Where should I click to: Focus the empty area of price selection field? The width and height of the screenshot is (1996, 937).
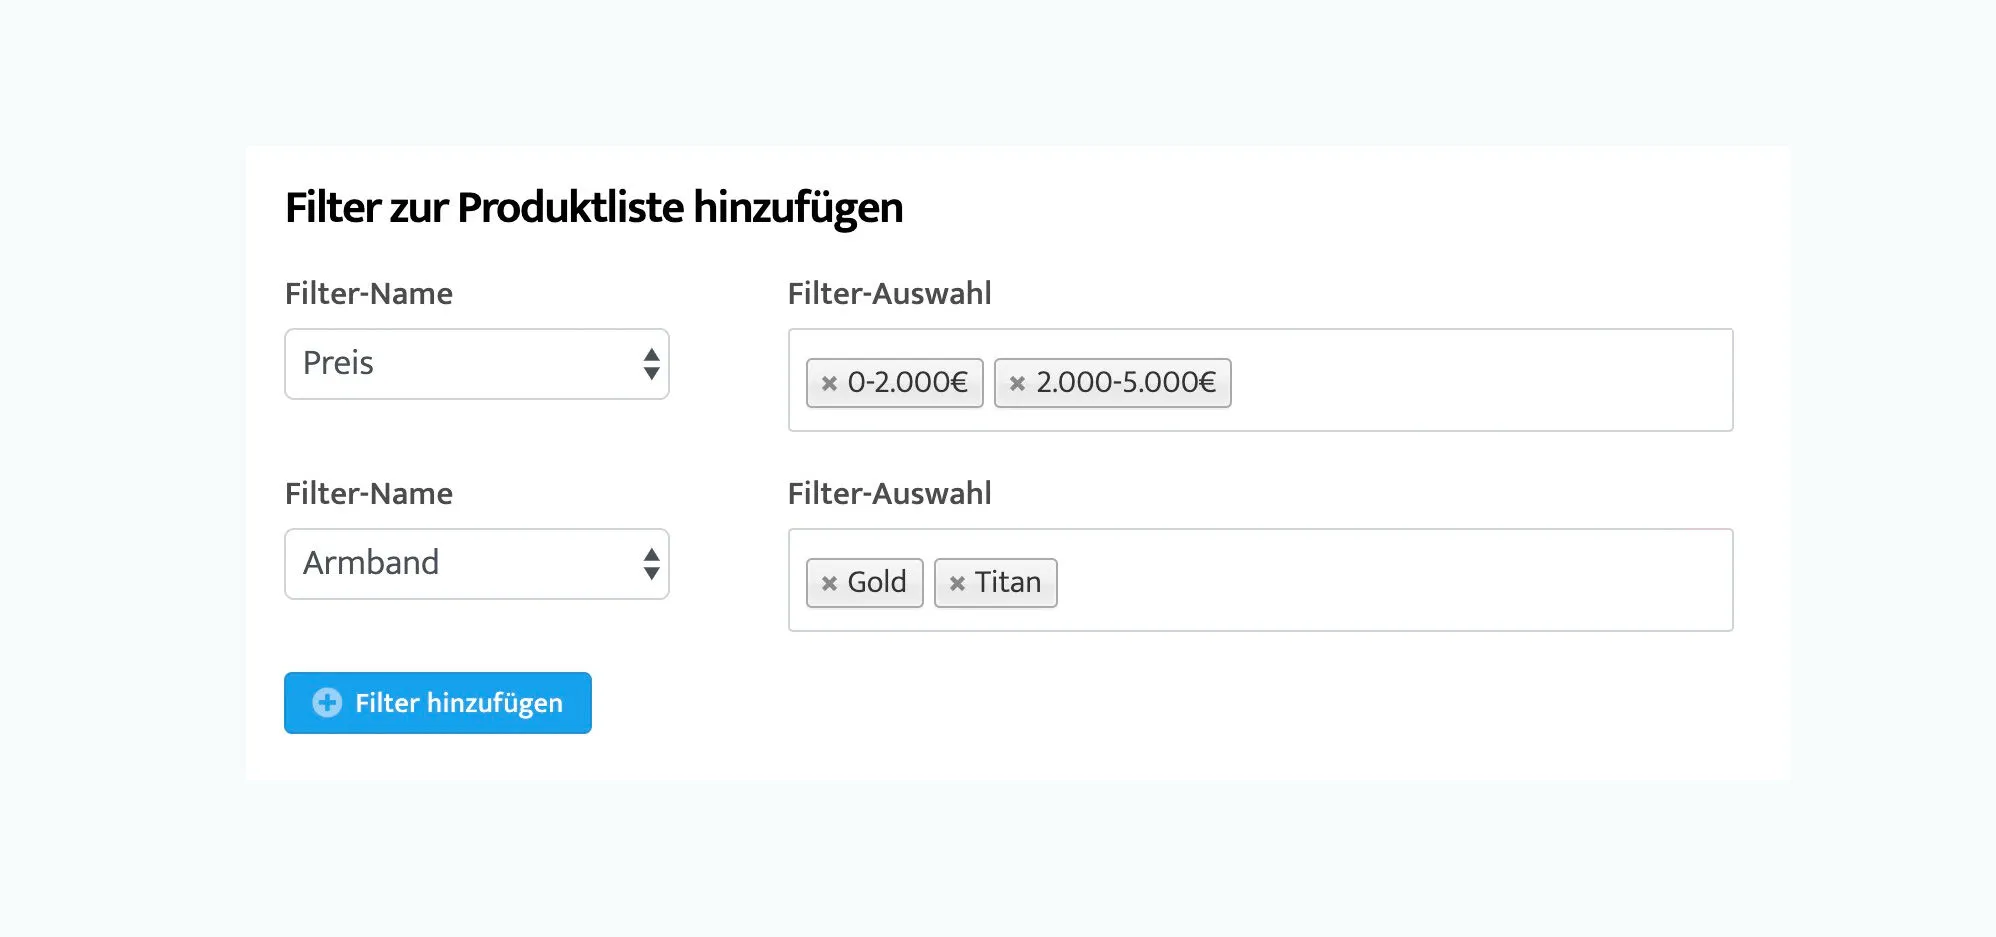[1480, 381]
